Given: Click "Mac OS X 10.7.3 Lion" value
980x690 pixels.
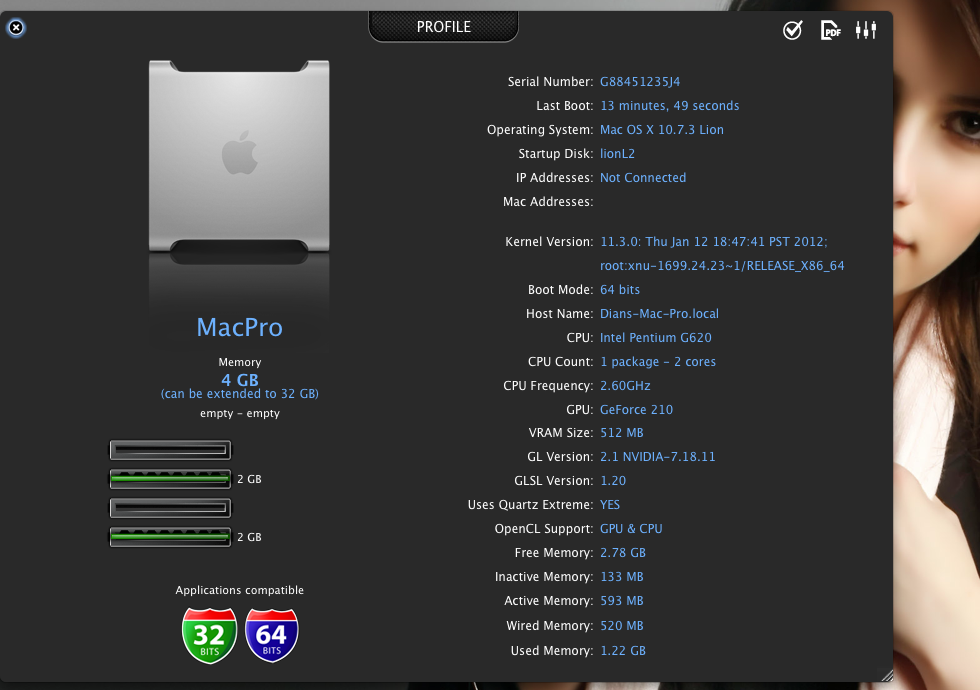Looking at the screenshot, I should pyautogui.click(x=662, y=129).
